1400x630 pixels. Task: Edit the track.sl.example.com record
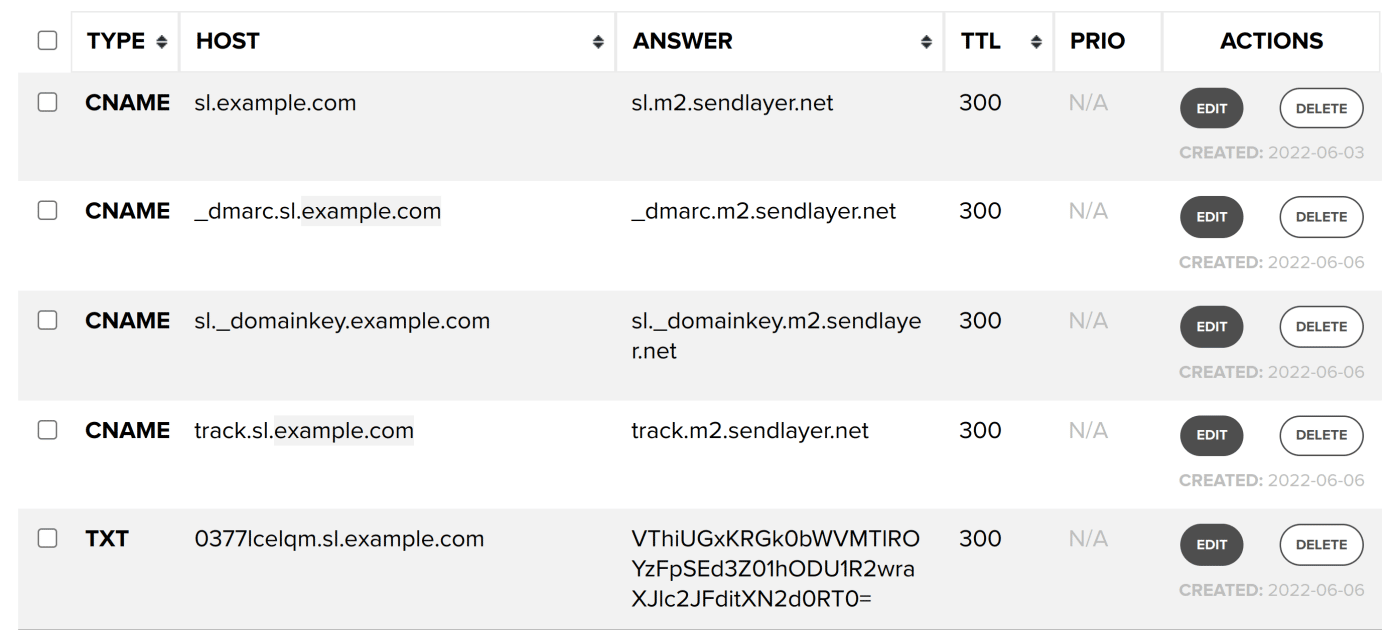pyautogui.click(x=1211, y=435)
